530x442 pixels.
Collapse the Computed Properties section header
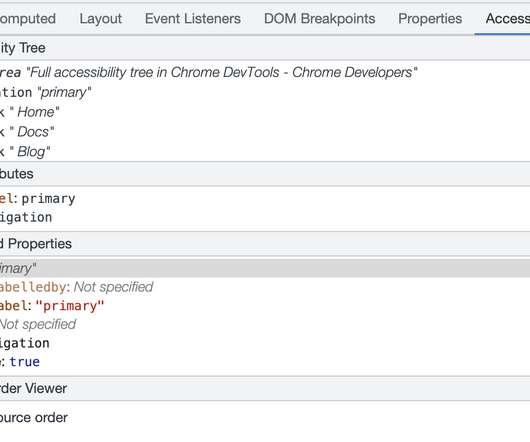coord(265,244)
